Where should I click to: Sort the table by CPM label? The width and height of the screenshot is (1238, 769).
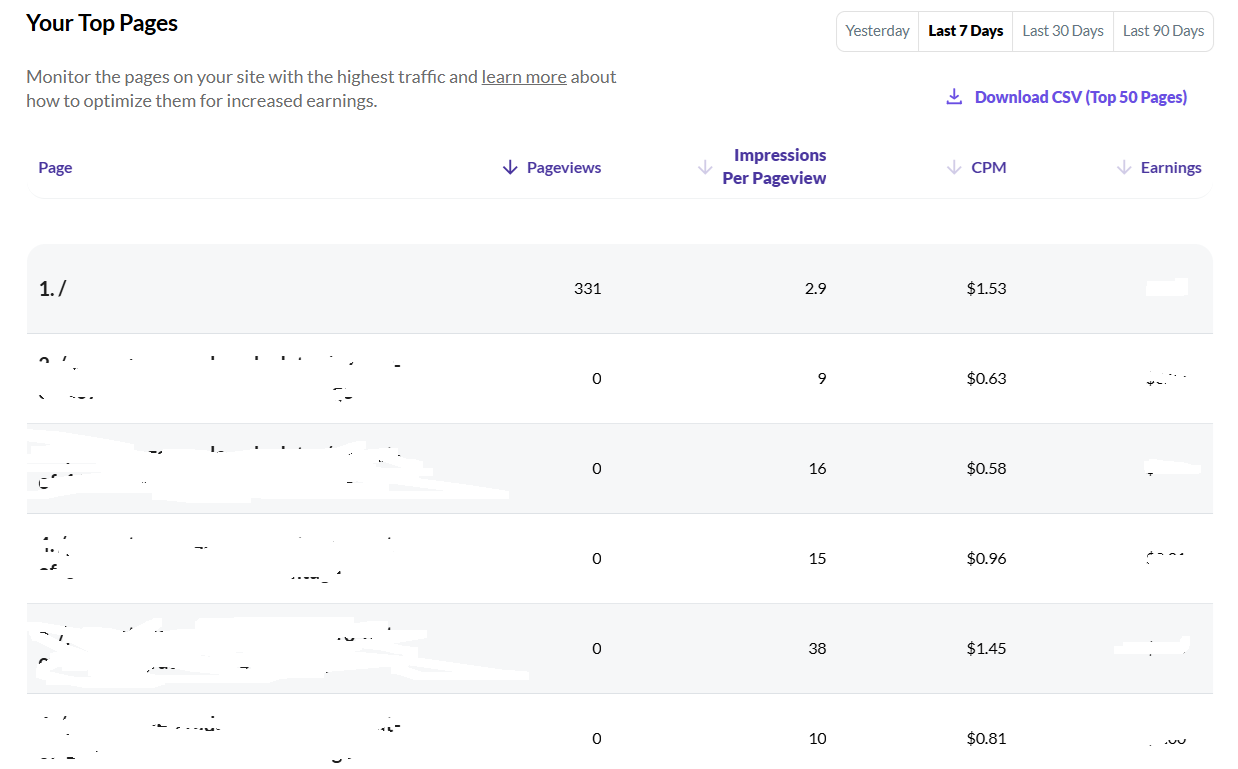(988, 168)
